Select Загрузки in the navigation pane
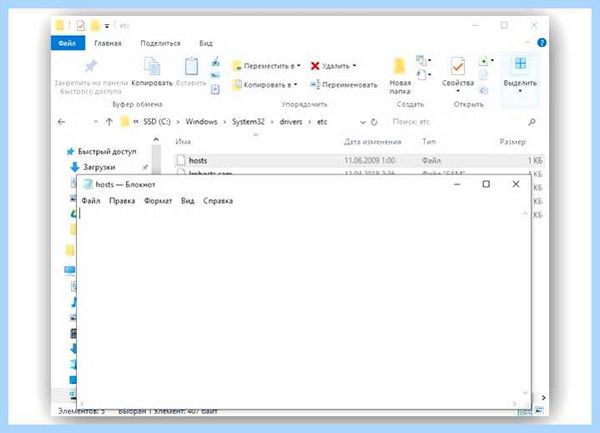600x433 pixels. coord(99,167)
